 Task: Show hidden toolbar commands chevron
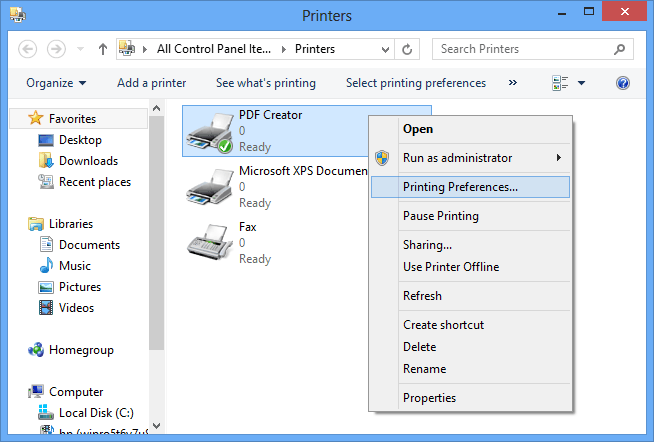[x=513, y=83]
